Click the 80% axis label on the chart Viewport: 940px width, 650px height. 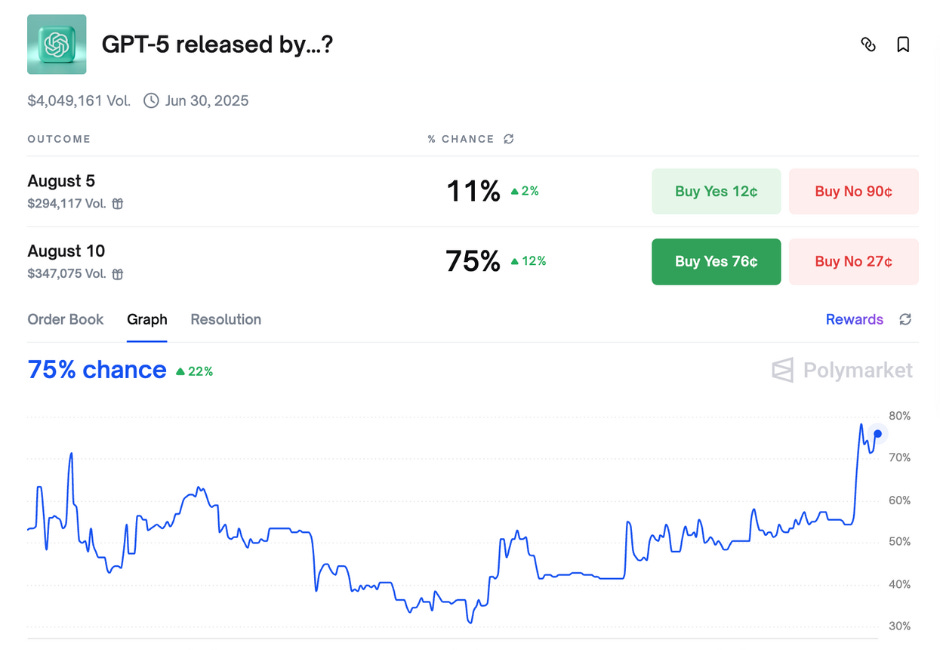coord(899,416)
